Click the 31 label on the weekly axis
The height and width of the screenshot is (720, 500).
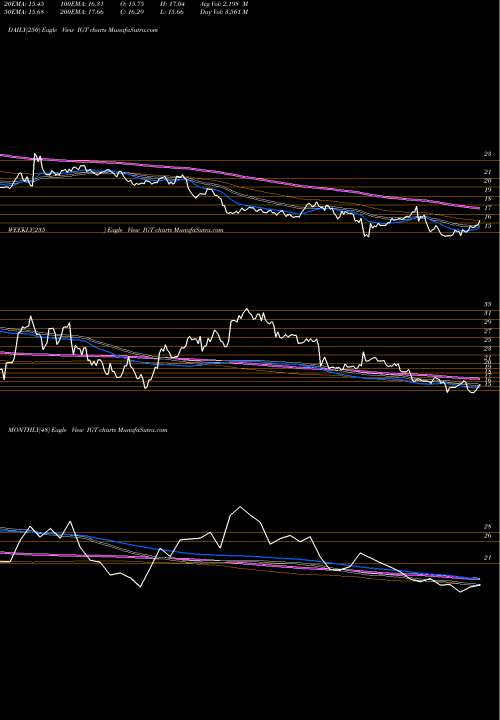(x=487, y=313)
